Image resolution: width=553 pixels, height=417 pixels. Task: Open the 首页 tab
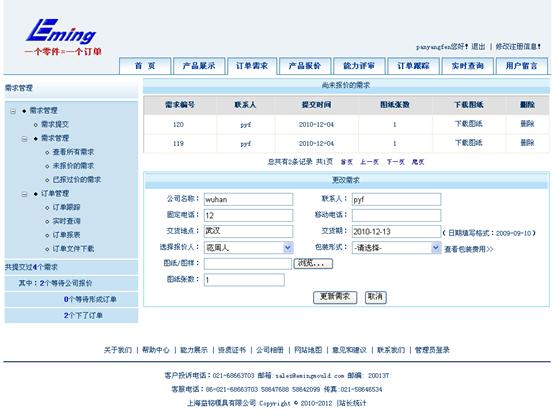point(145,66)
